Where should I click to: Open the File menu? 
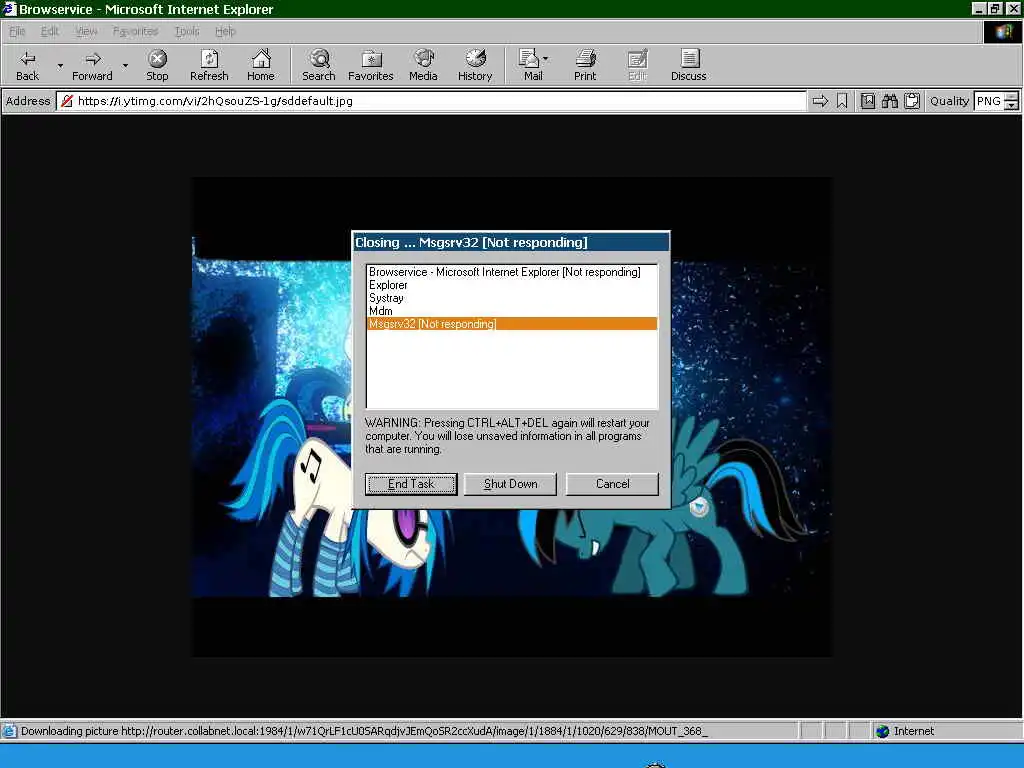coord(17,31)
